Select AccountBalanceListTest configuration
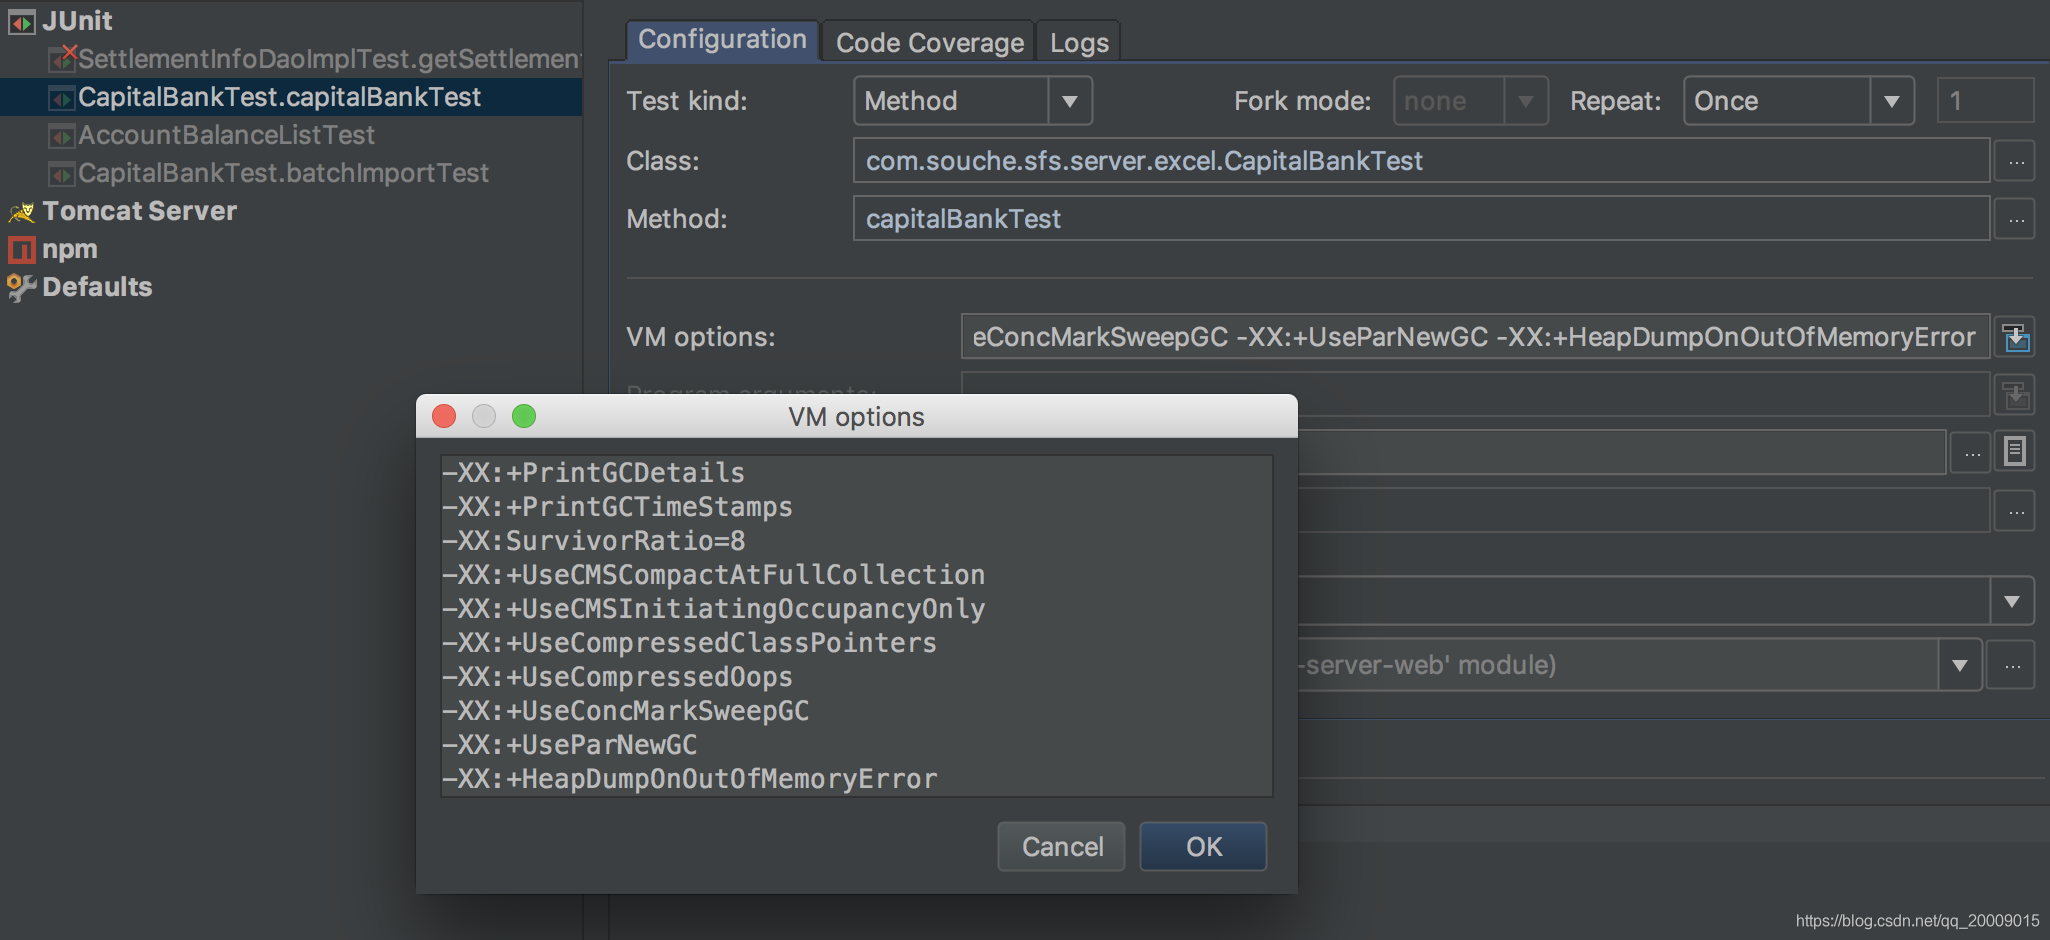The height and width of the screenshot is (940, 2050). click(x=226, y=135)
